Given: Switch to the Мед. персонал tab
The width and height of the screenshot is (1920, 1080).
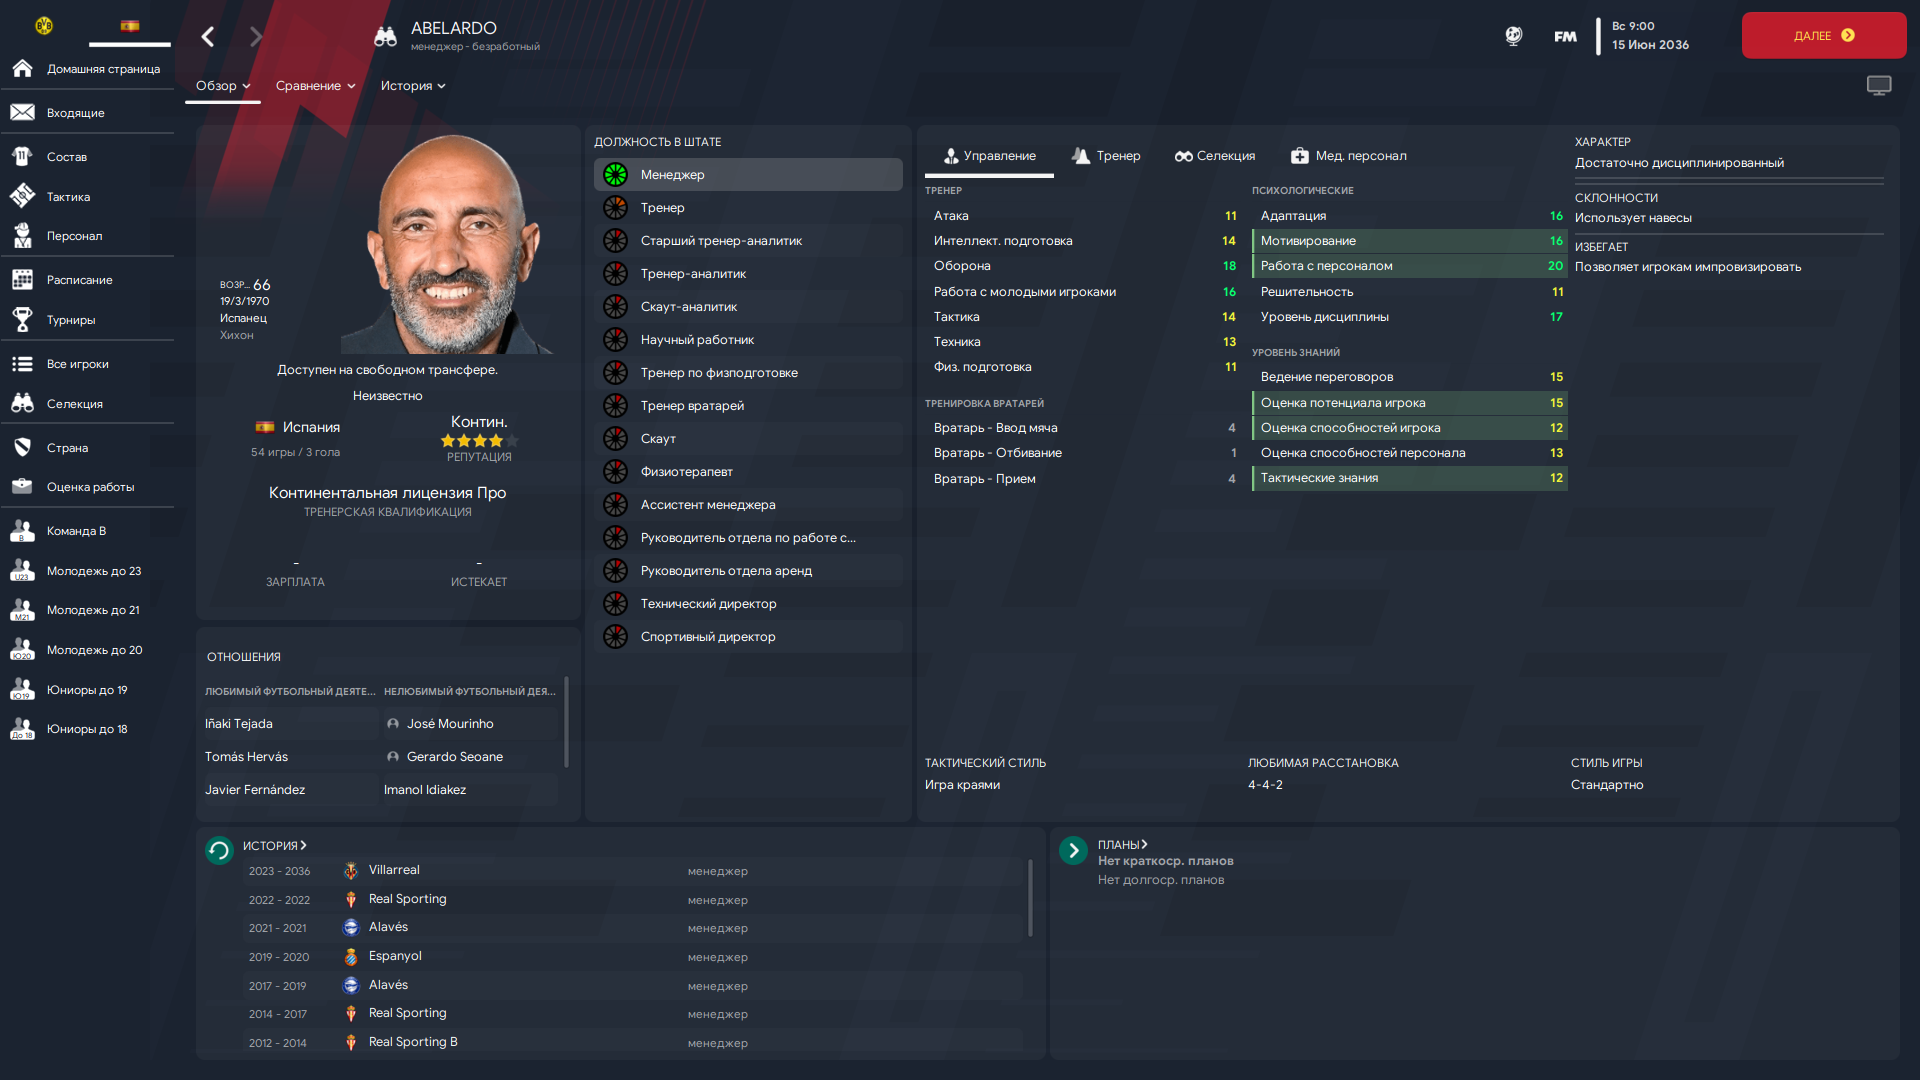Looking at the screenshot, I should (1348, 156).
